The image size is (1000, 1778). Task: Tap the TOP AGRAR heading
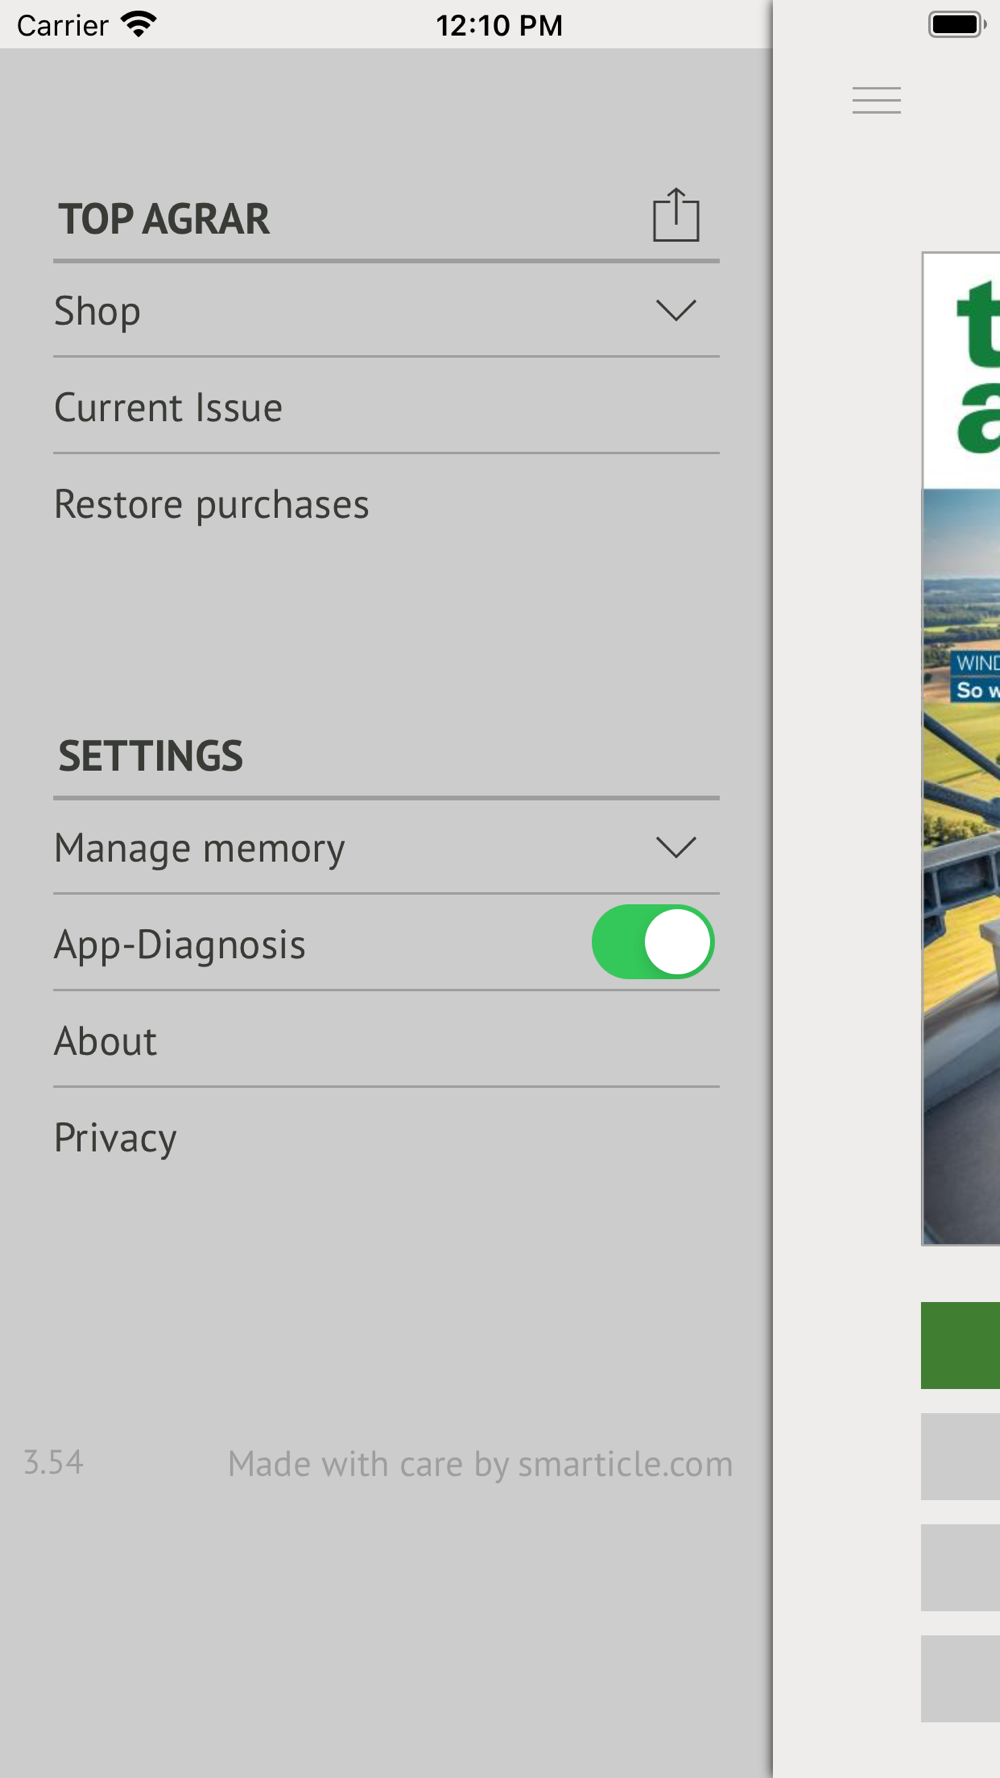coord(164,219)
